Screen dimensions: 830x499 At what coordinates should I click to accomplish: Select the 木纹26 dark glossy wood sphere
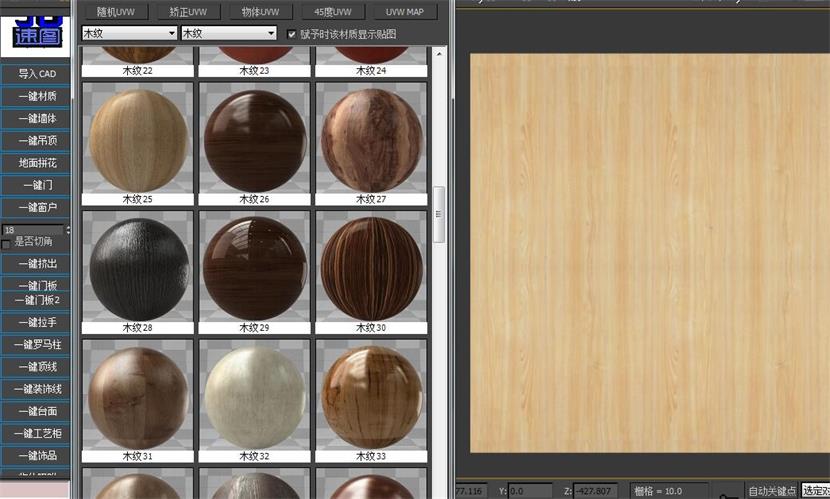coord(255,141)
